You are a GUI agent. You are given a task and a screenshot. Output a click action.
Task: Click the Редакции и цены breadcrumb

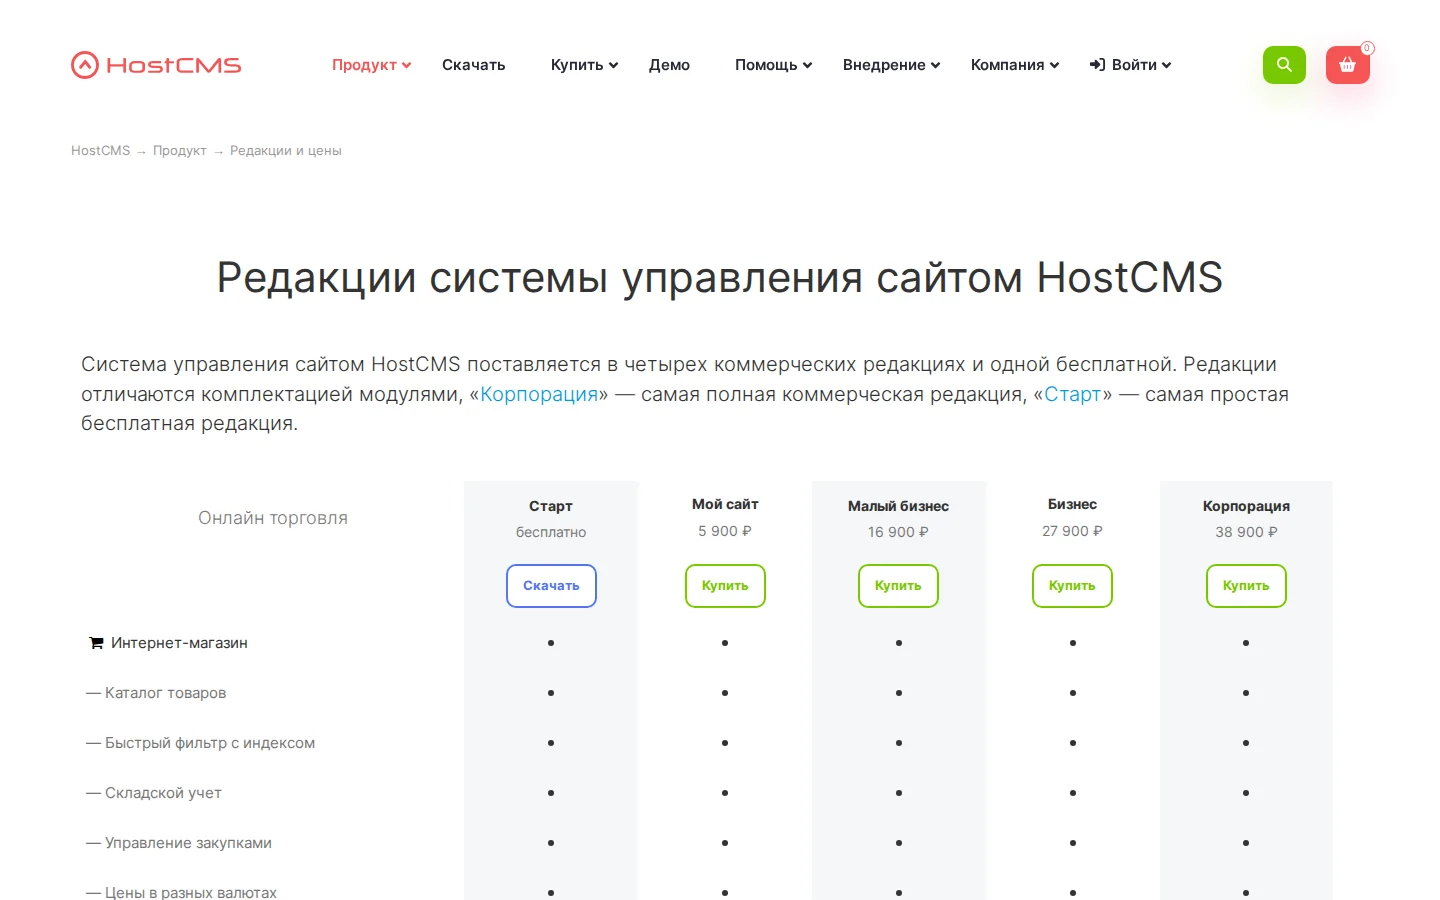pos(286,151)
